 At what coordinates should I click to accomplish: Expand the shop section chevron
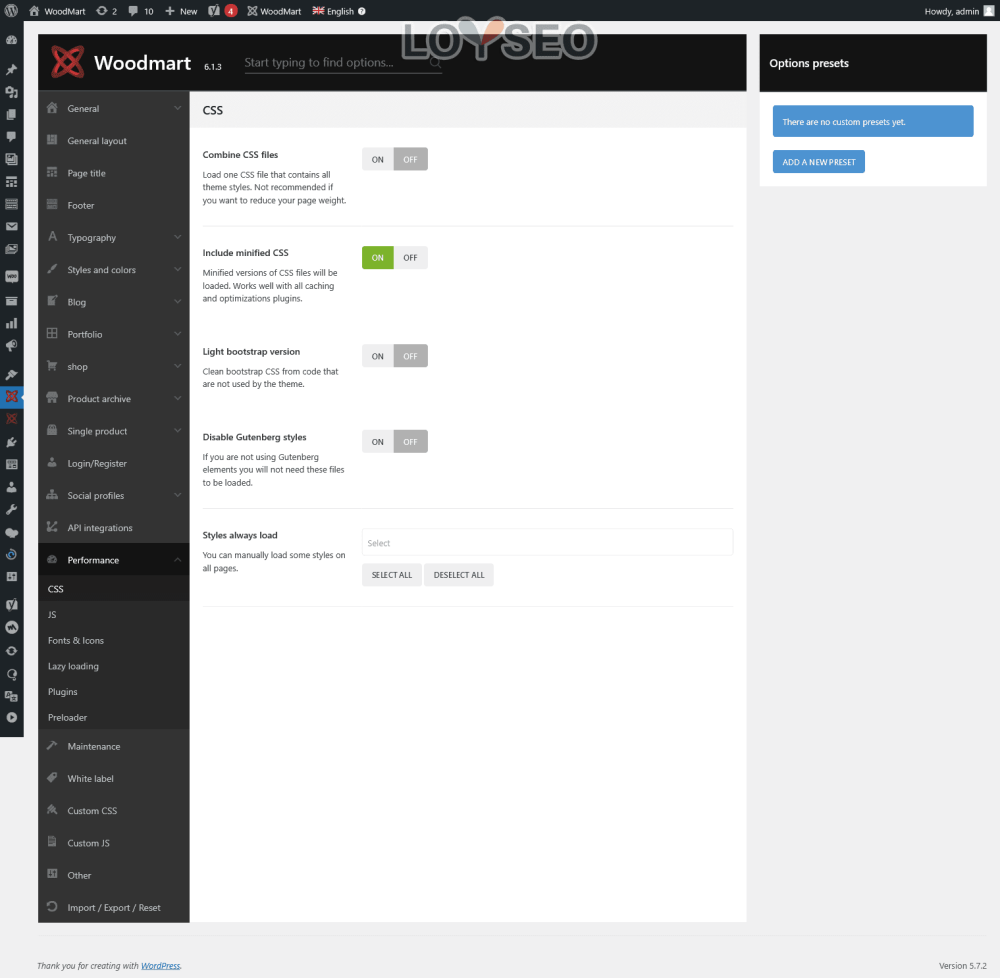coord(177,366)
